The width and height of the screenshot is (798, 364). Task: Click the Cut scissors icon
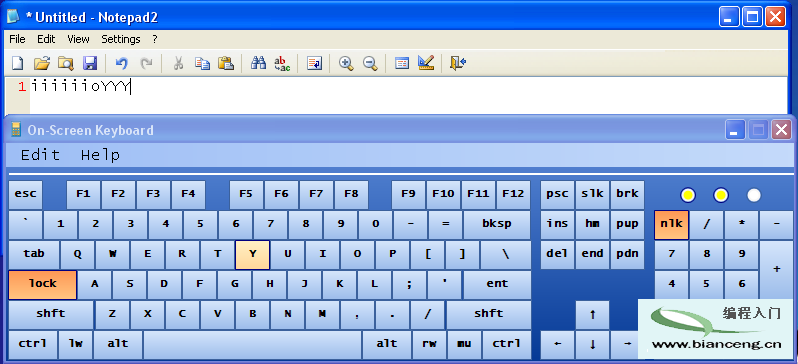(178, 63)
